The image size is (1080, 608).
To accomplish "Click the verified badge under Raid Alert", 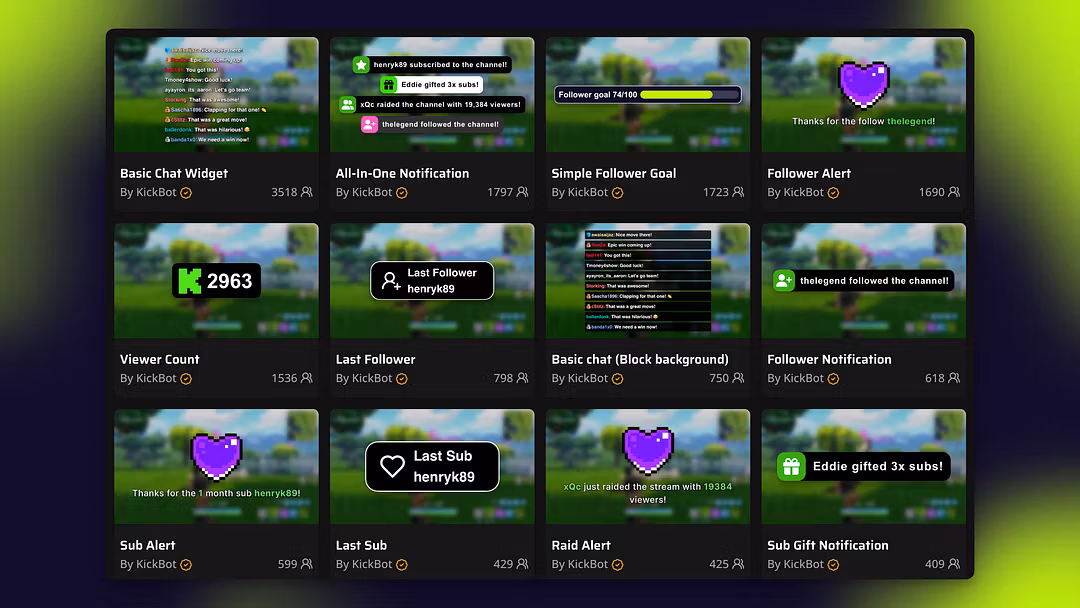I will point(617,565).
